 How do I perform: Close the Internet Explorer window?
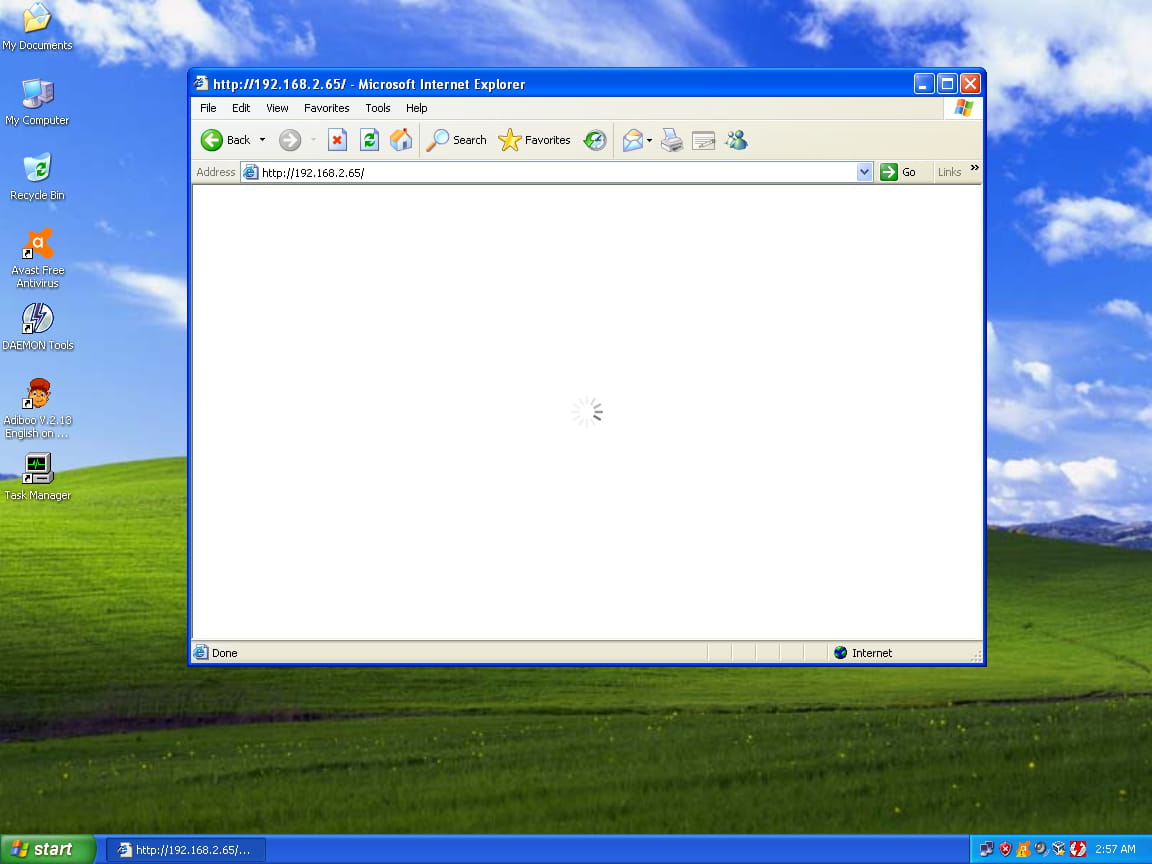coord(971,84)
